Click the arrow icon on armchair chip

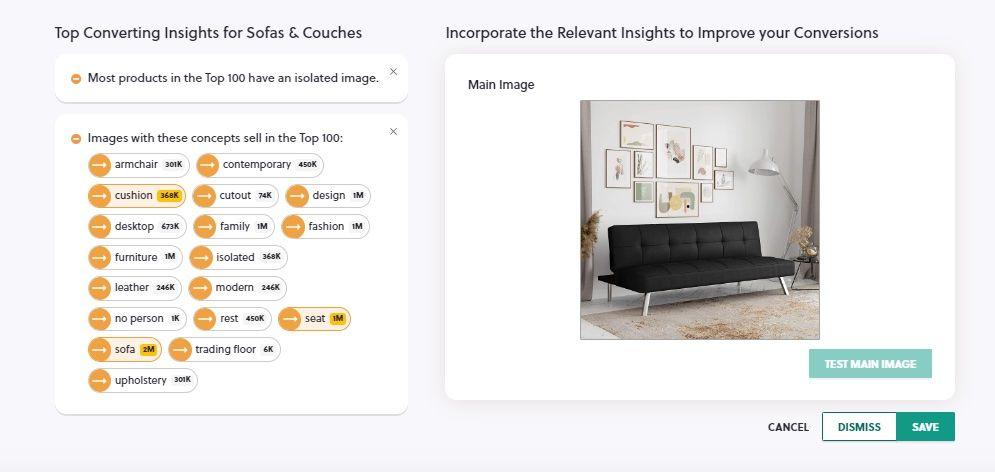tap(99, 165)
